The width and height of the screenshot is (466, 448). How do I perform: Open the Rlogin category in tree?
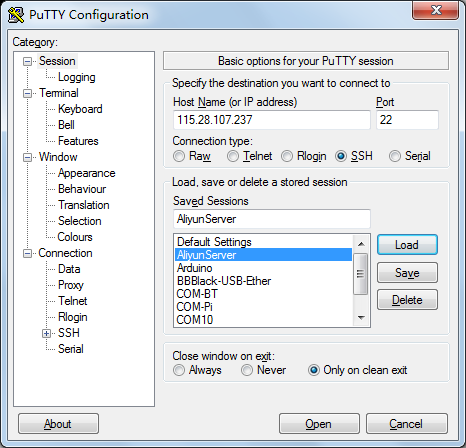pyautogui.click(x=73, y=317)
